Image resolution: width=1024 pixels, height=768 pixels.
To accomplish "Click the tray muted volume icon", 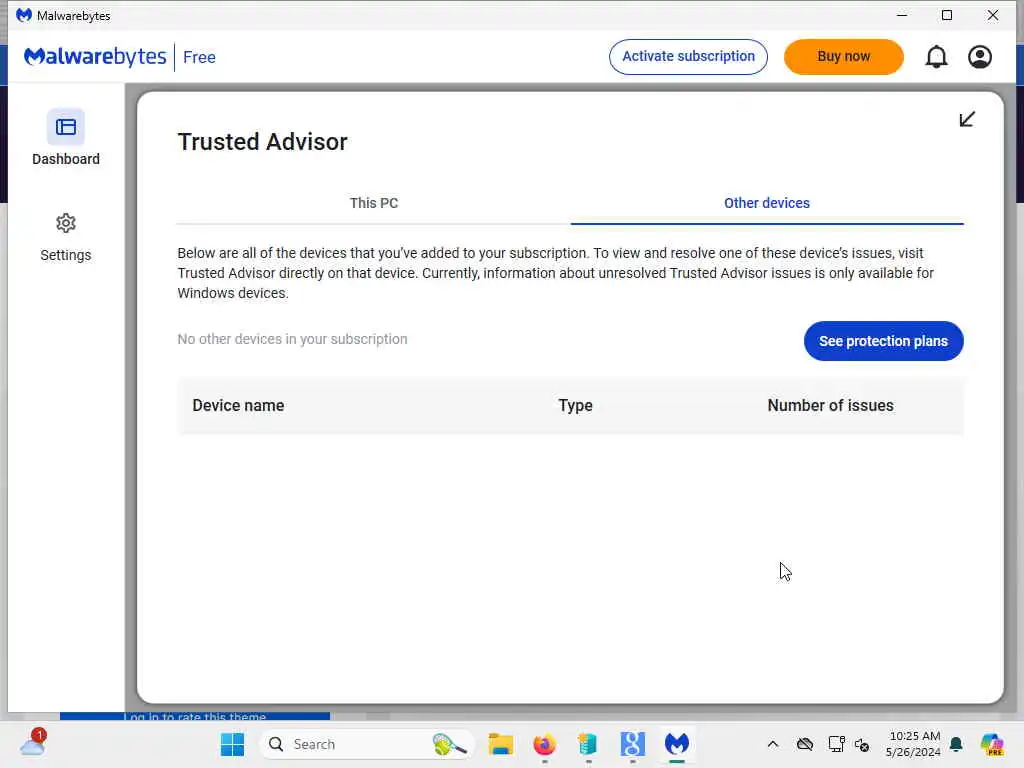I will (x=862, y=744).
